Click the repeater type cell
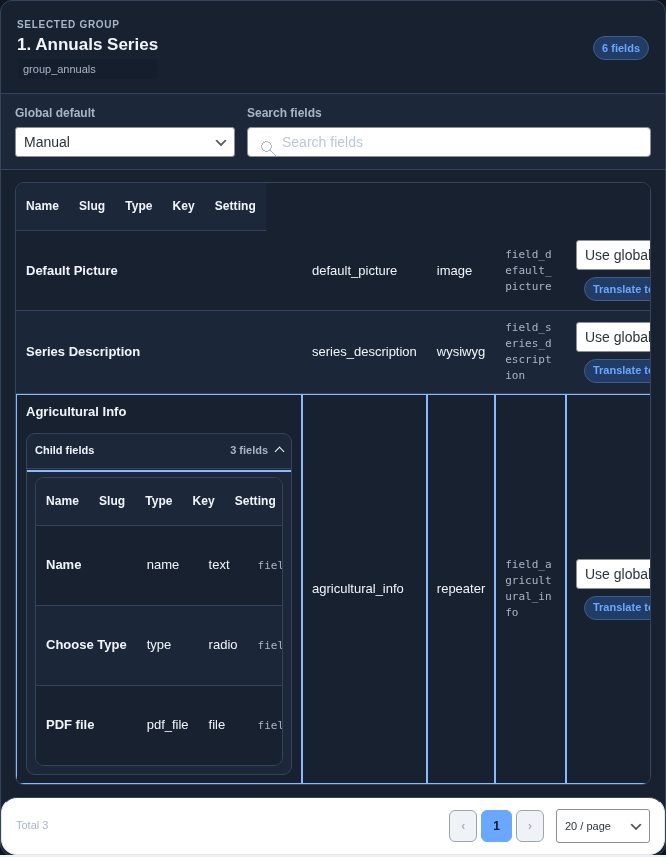Viewport: 666px width, 857px height. [461, 589]
